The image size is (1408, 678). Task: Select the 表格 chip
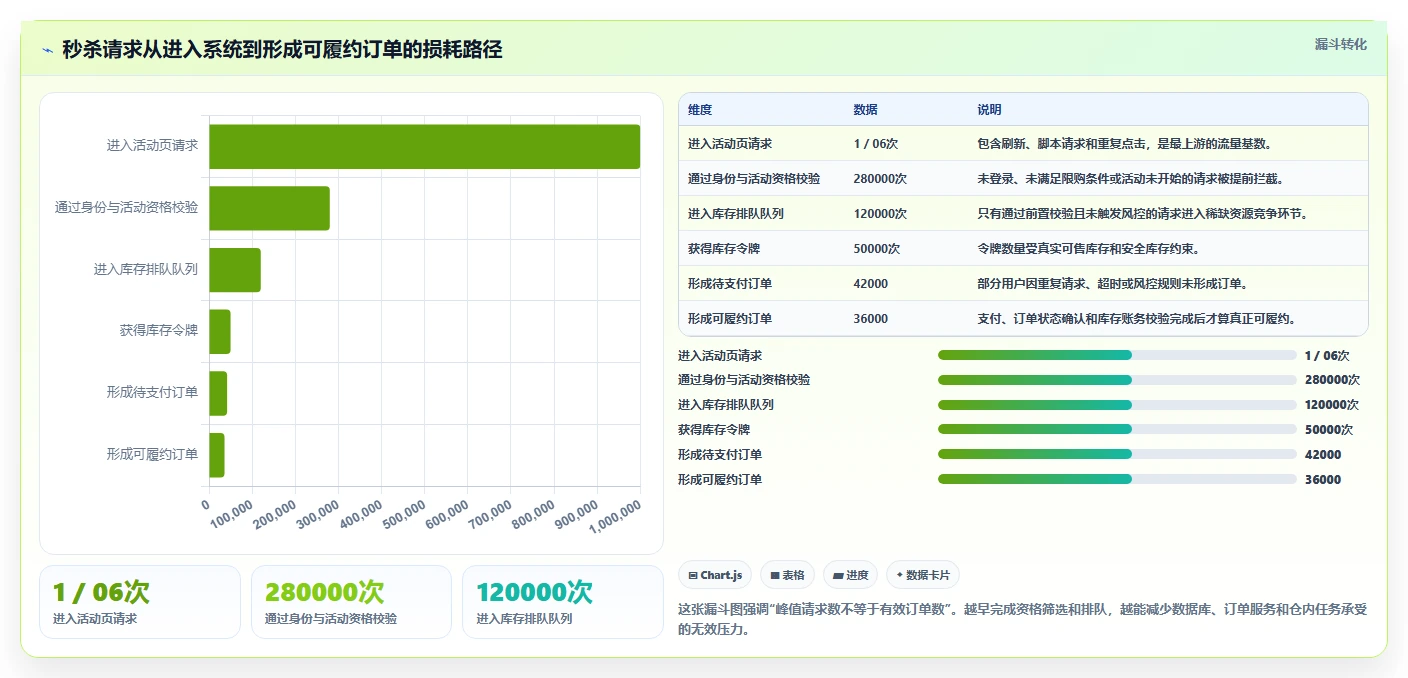pos(787,575)
